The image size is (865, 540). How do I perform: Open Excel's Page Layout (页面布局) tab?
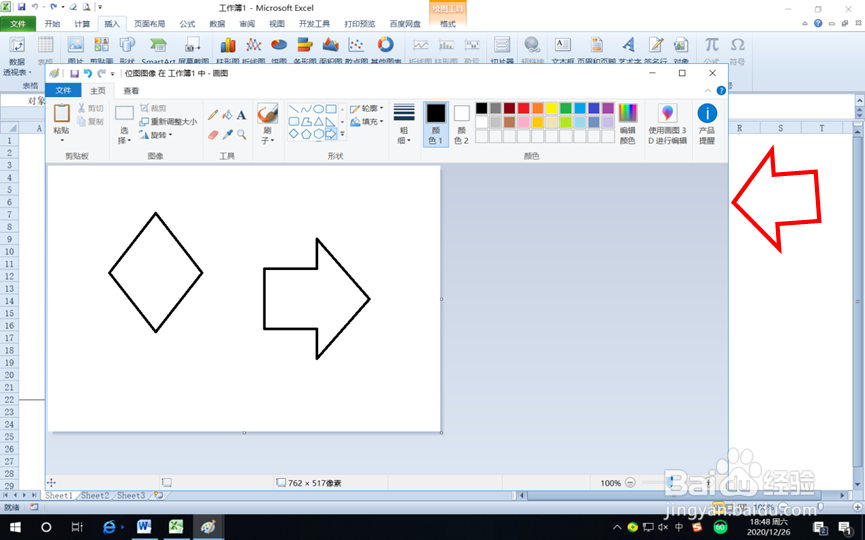149,24
